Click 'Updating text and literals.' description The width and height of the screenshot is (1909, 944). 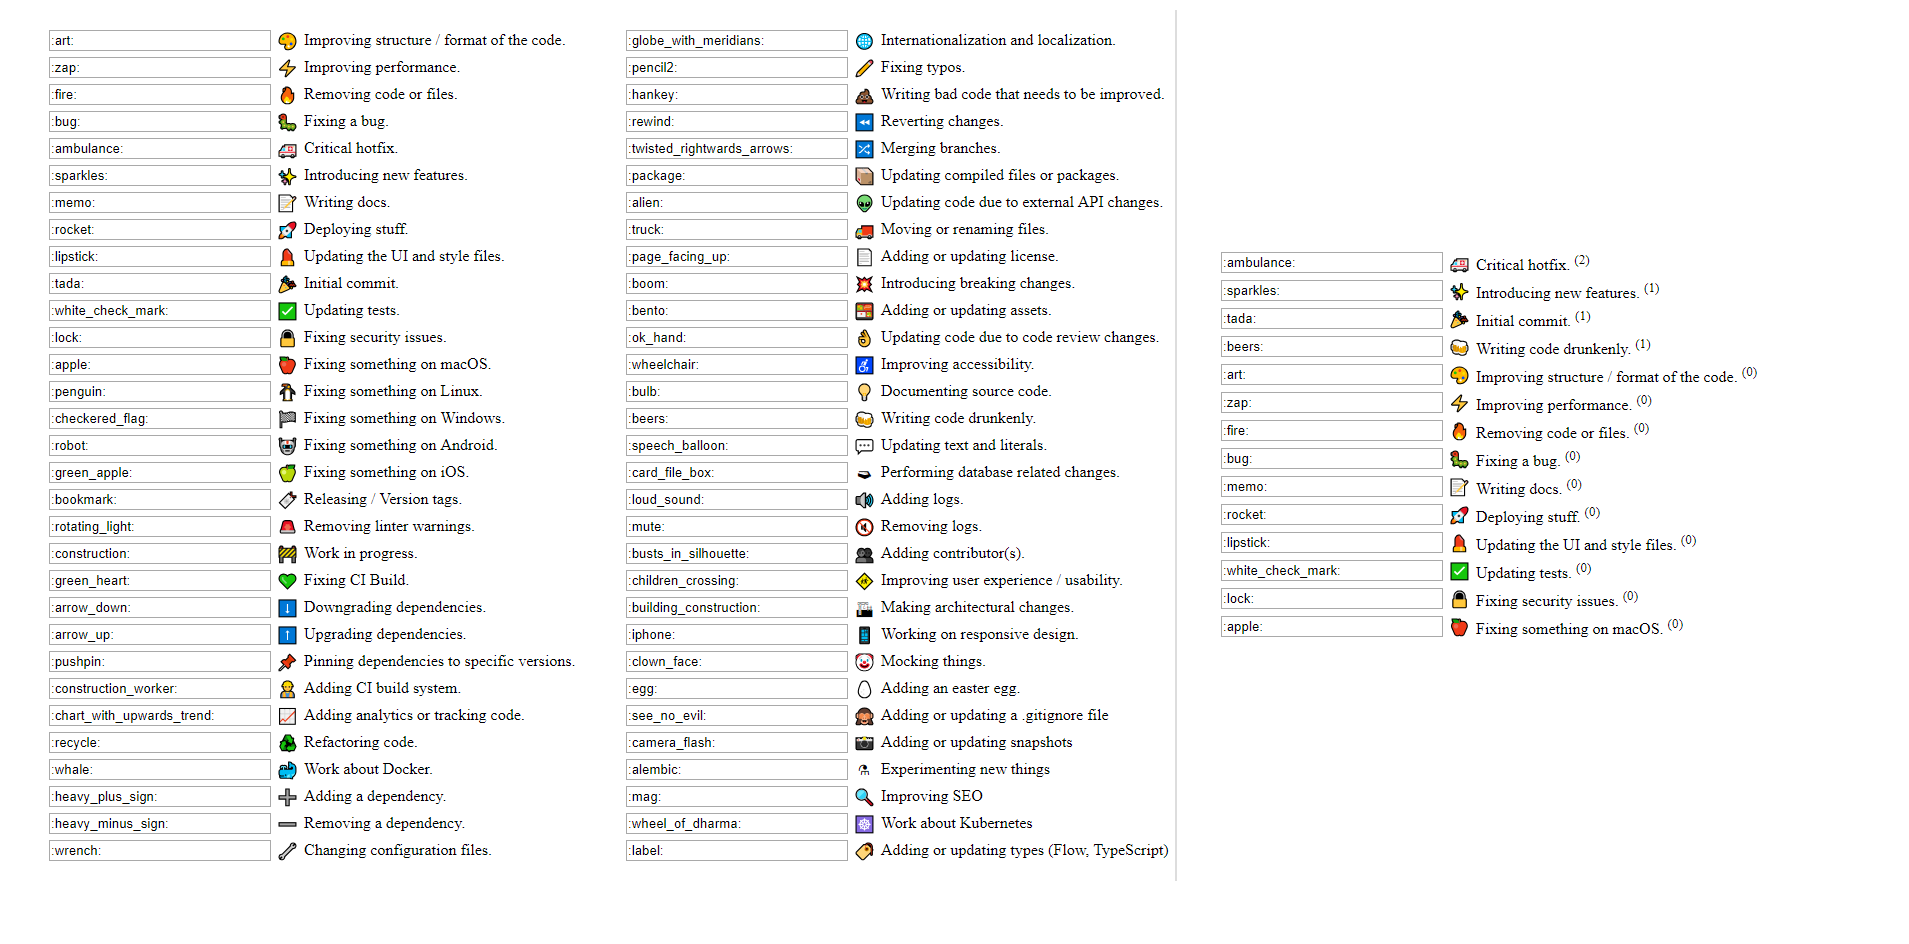[x=964, y=446]
